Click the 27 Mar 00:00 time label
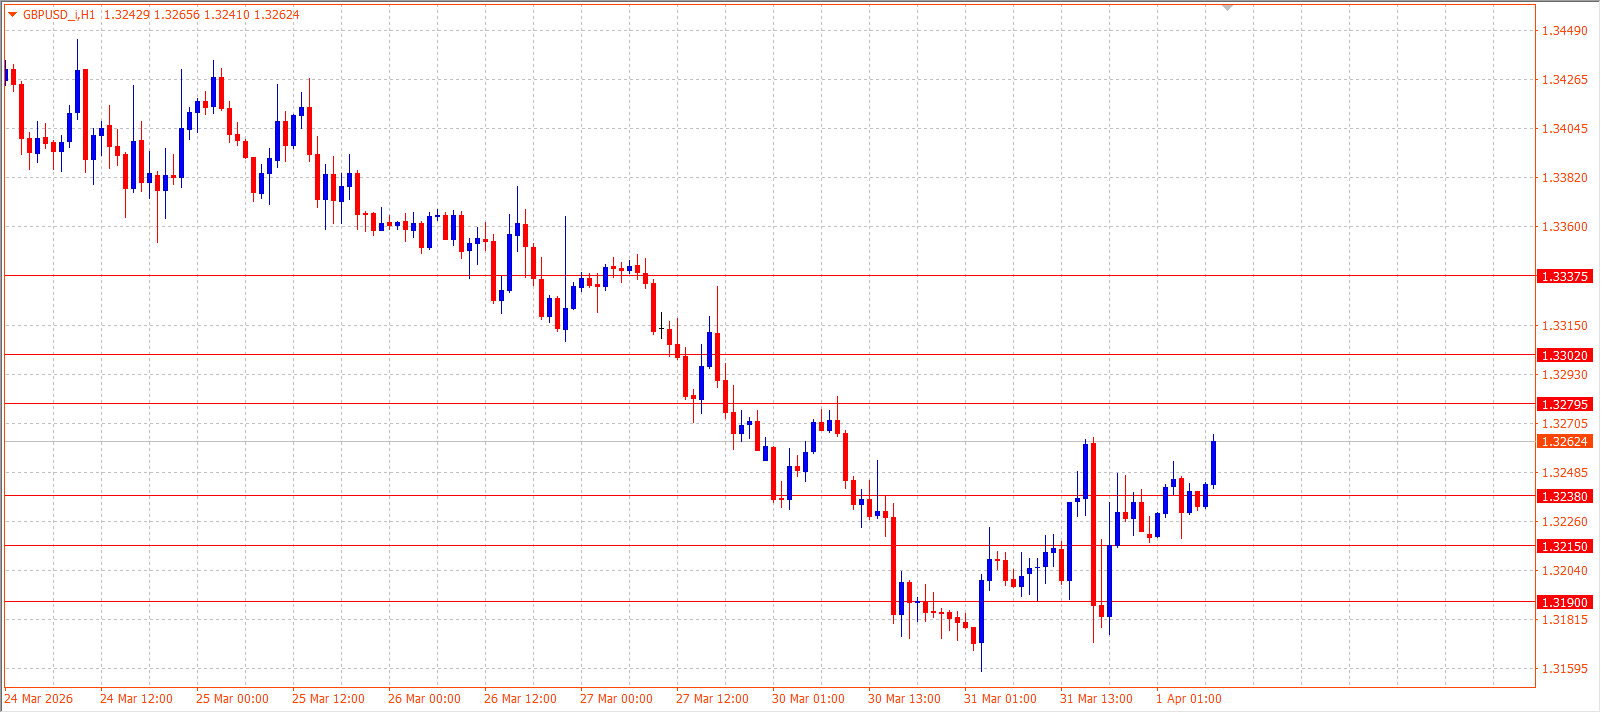The width and height of the screenshot is (1601, 713). pyautogui.click(x=616, y=699)
